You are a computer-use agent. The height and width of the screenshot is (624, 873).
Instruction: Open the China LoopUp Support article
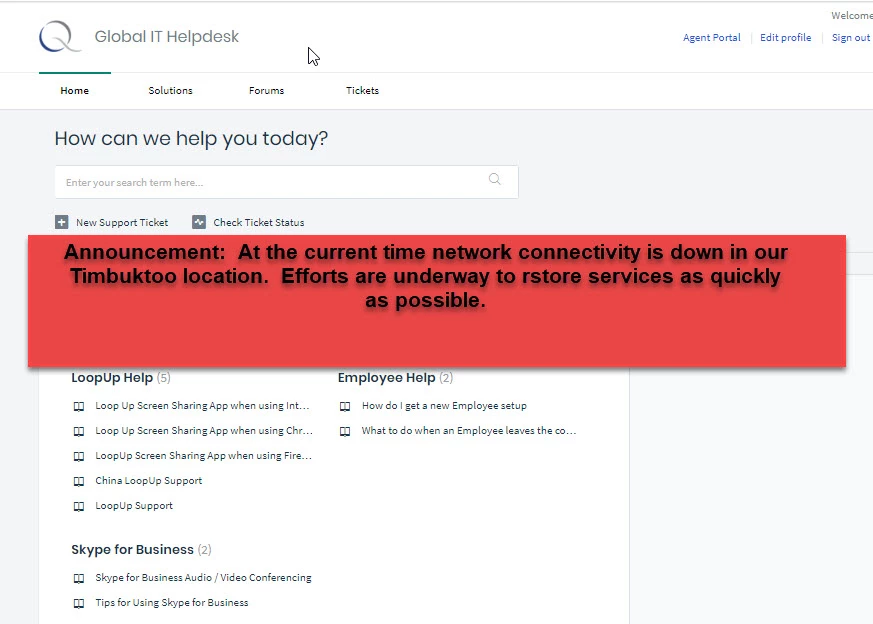[x=149, y=480]
